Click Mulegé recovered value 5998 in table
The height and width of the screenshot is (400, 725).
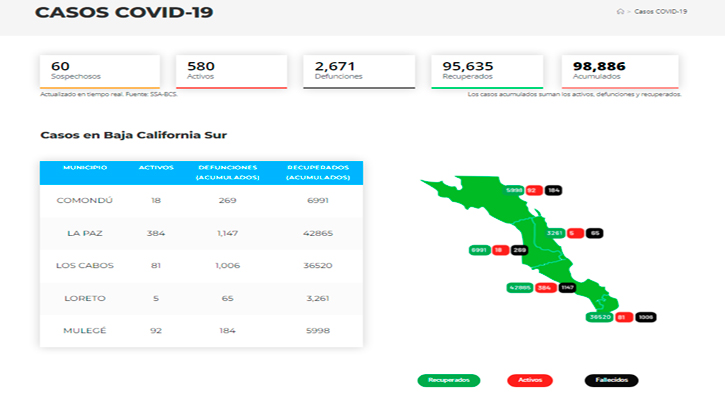point(318,331)
